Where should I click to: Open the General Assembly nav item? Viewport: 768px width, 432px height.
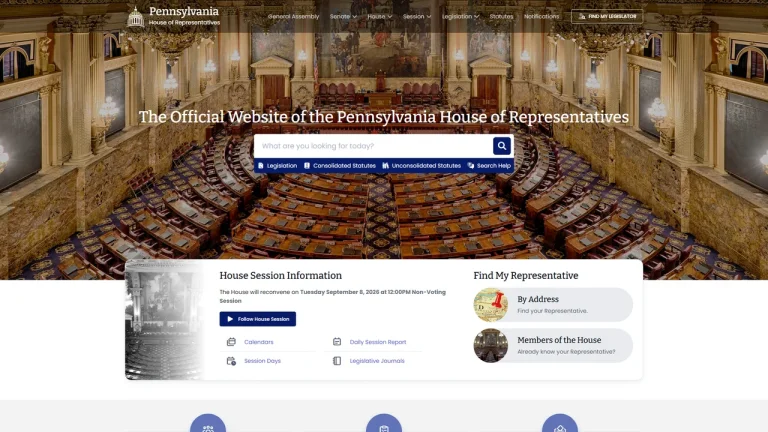click(293, 17)
